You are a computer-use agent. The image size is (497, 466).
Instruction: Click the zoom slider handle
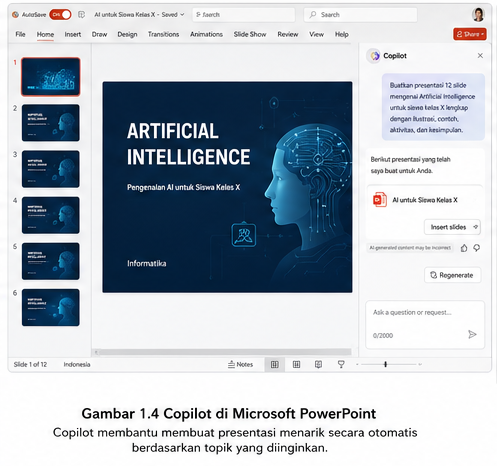385,364
